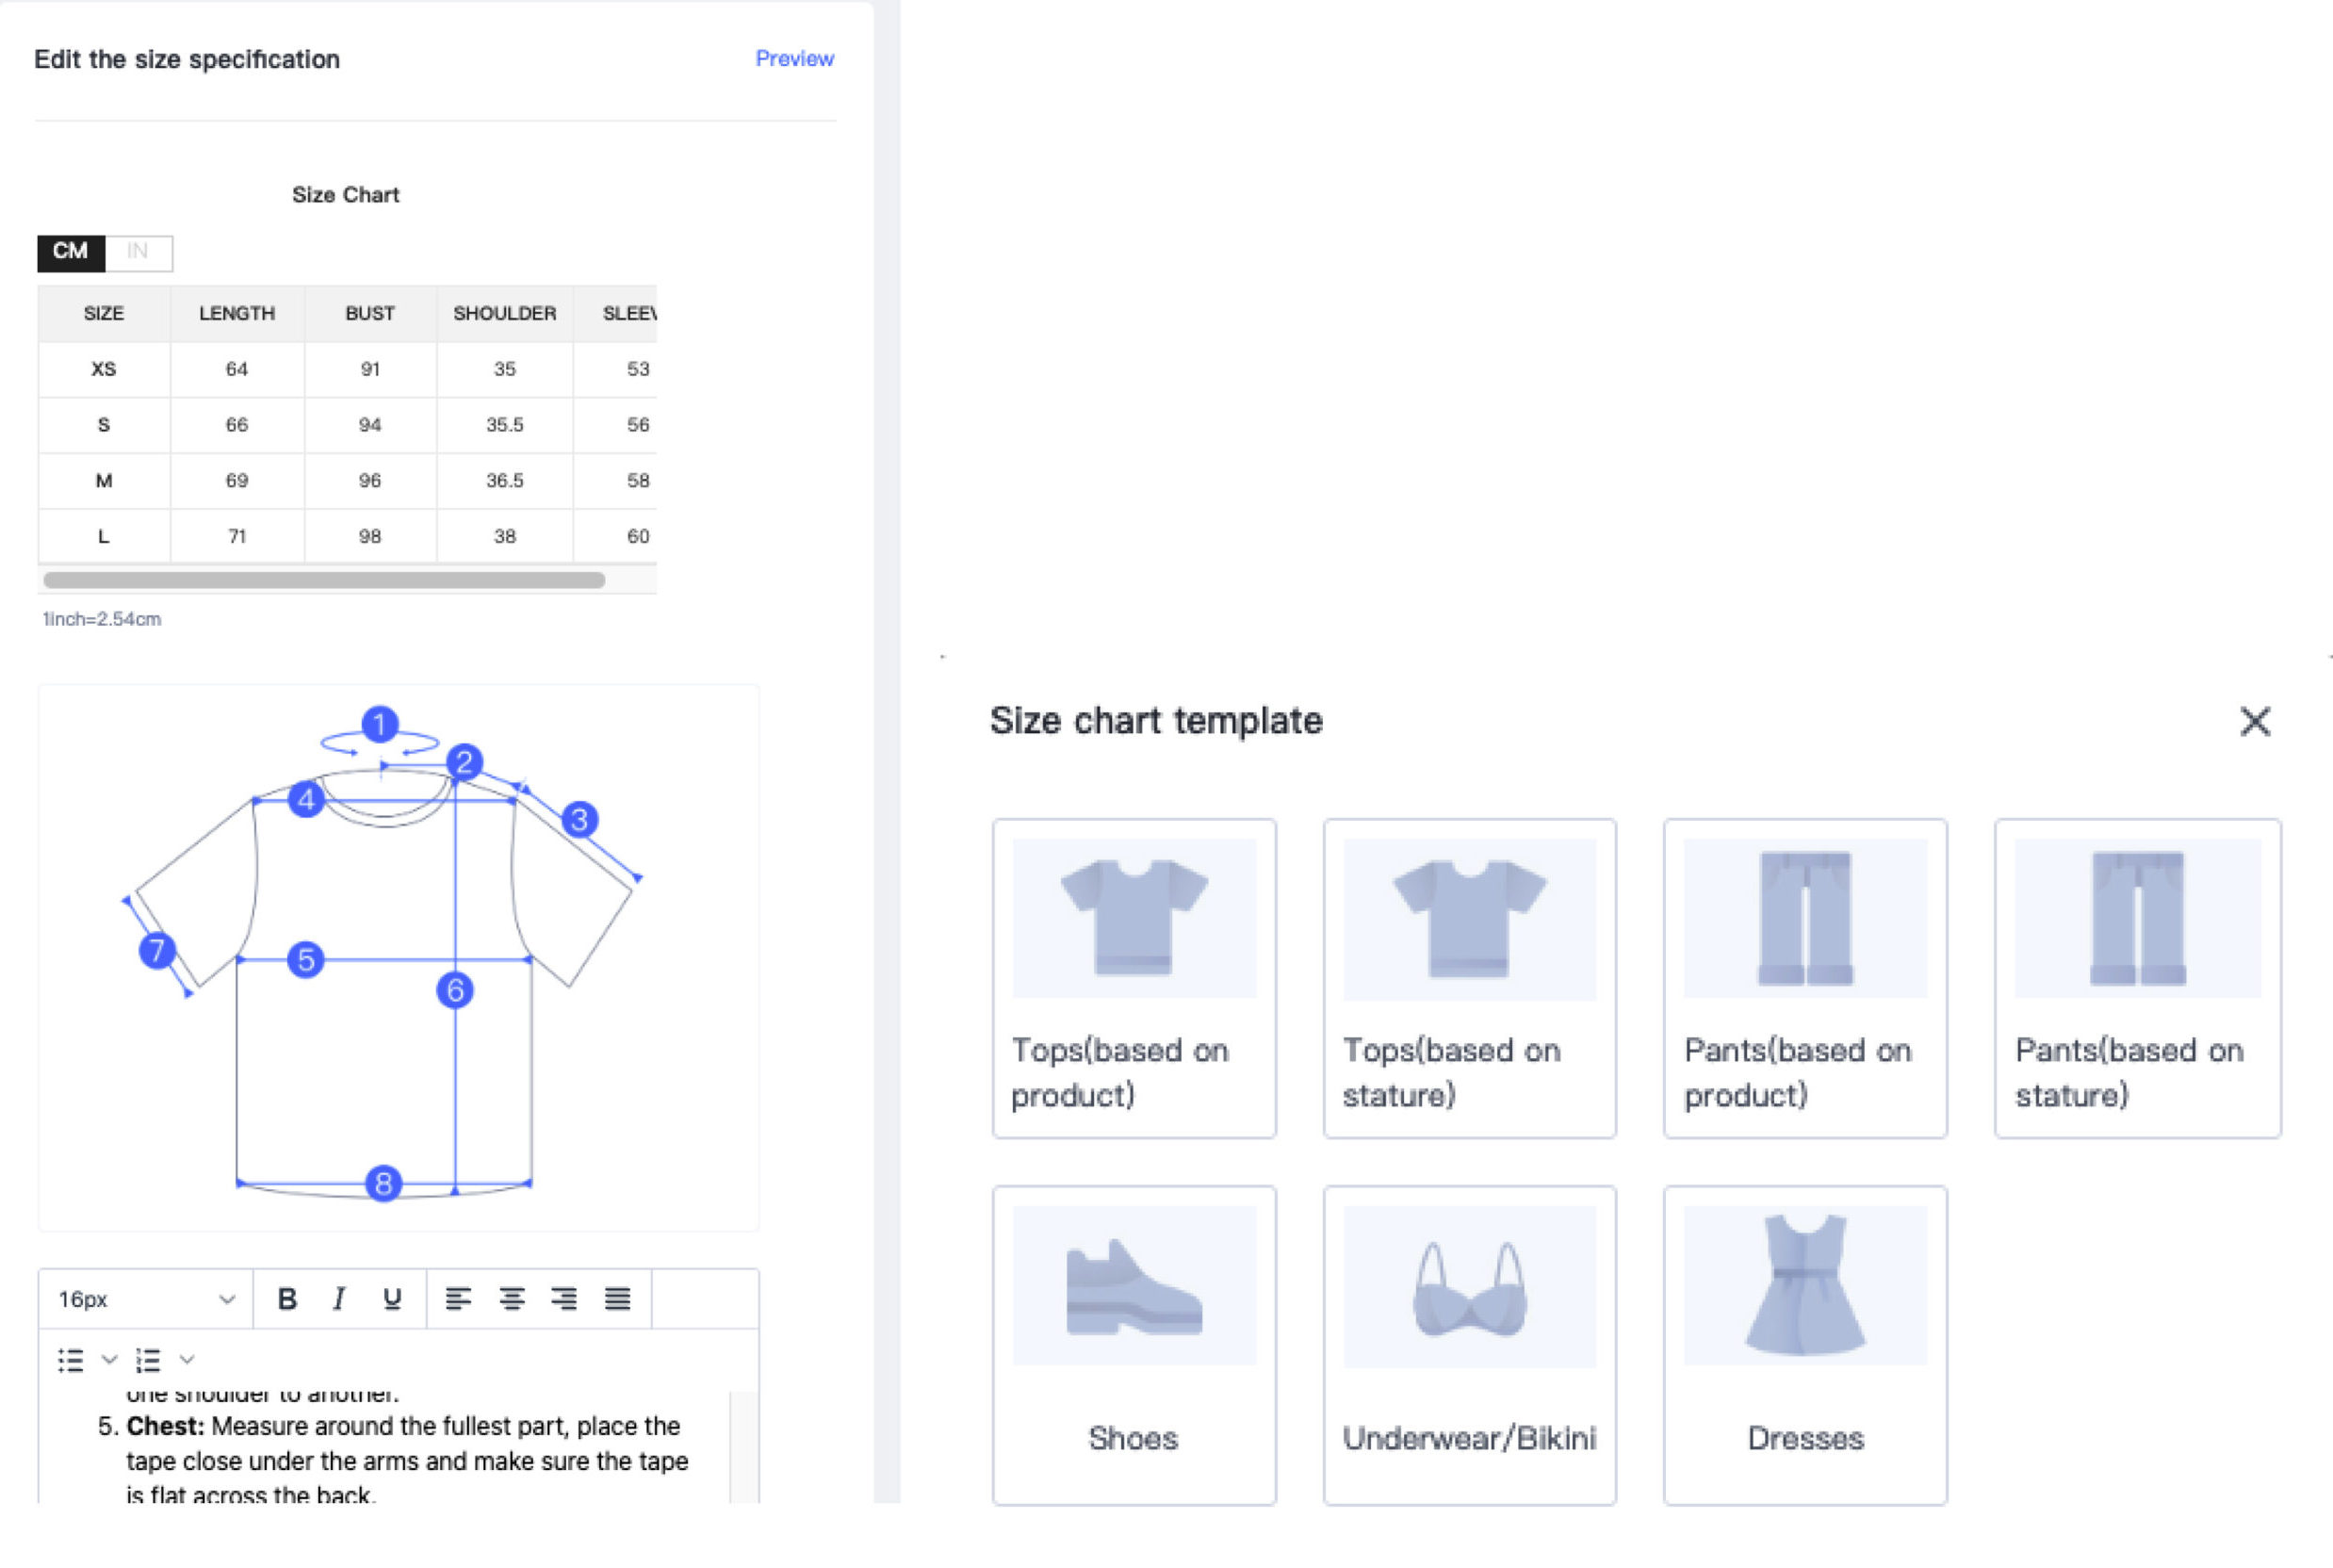Insert a numbered list
The height and width of the screenshot is (1568, 2333).
147,1359
